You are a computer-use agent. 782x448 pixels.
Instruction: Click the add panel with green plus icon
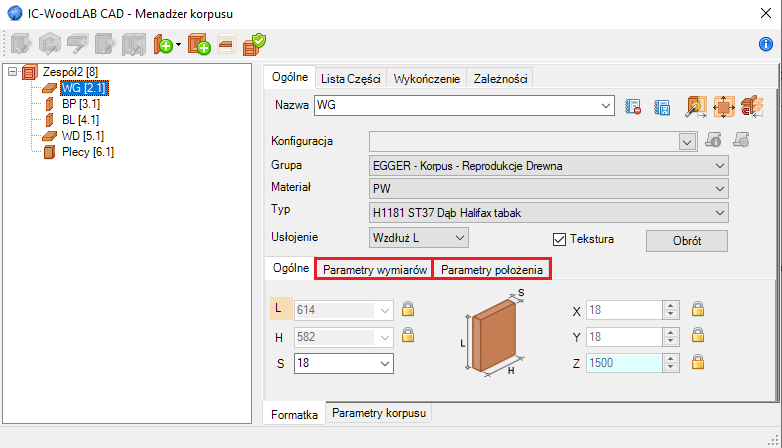[163, 44]
